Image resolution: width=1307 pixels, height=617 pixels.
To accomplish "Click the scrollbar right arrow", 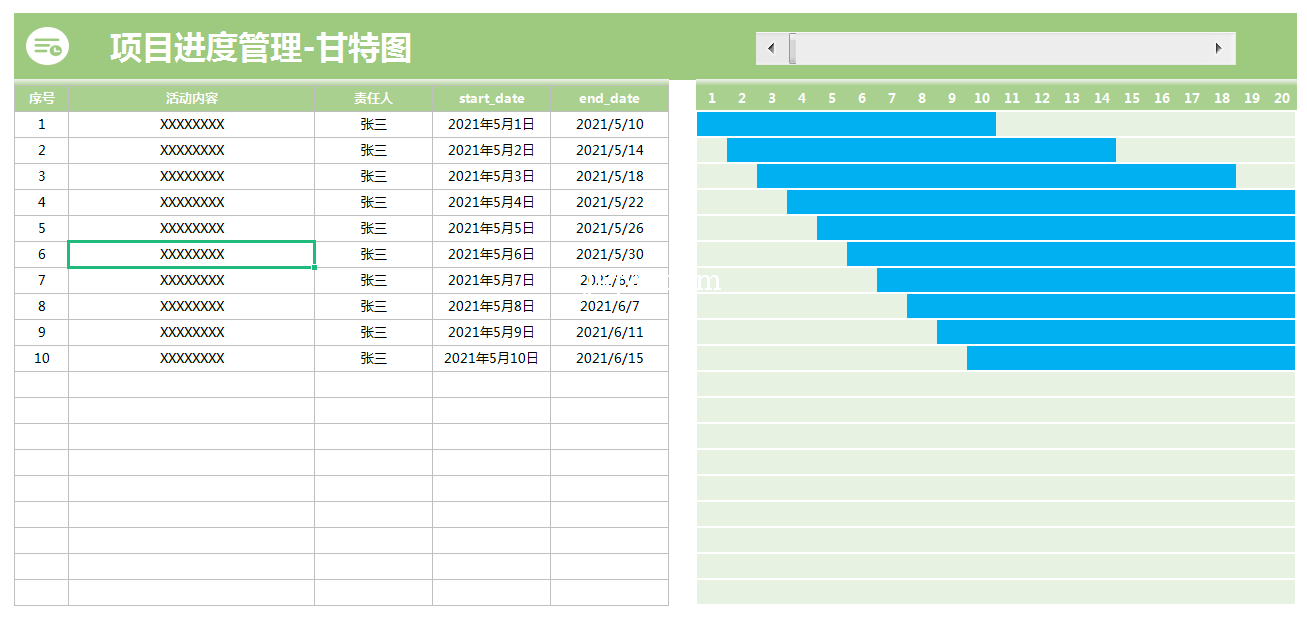I will coord(1218,48).
